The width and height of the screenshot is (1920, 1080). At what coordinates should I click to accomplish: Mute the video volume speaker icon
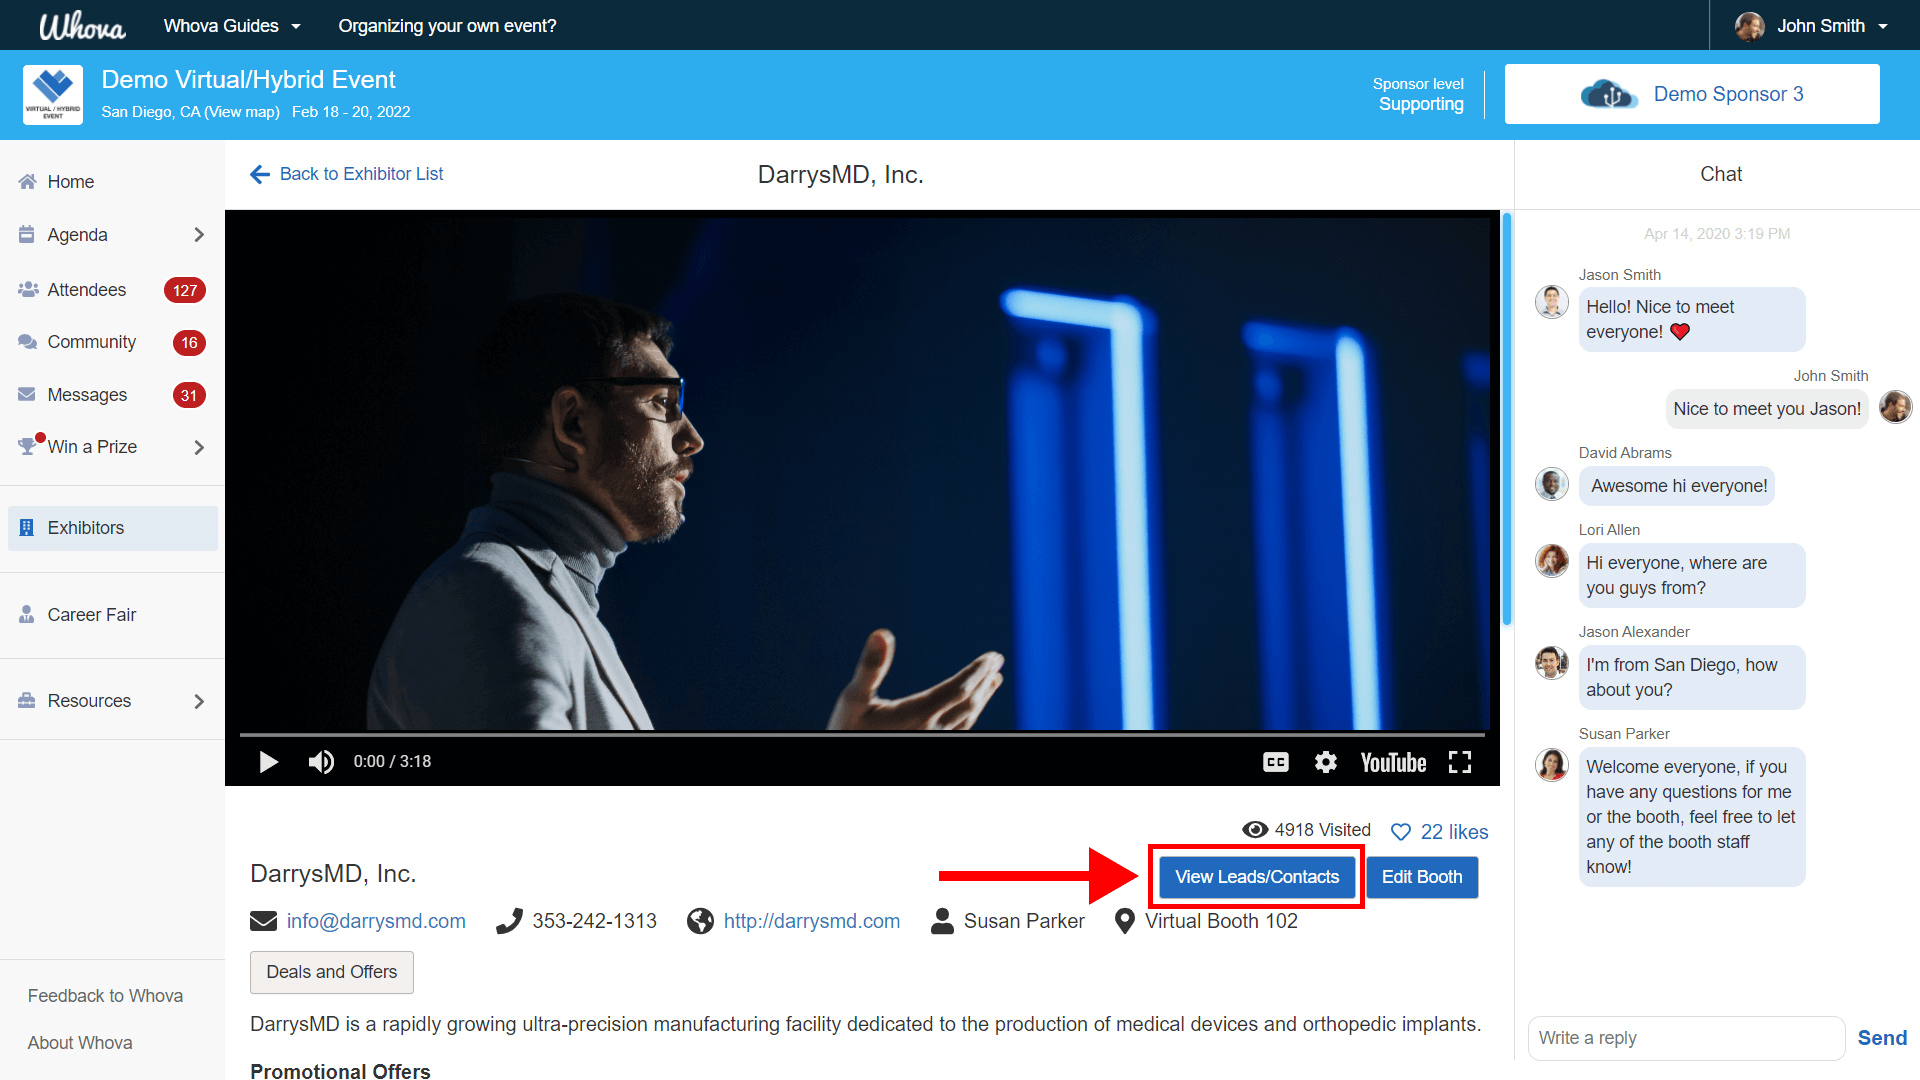point(321,762)
